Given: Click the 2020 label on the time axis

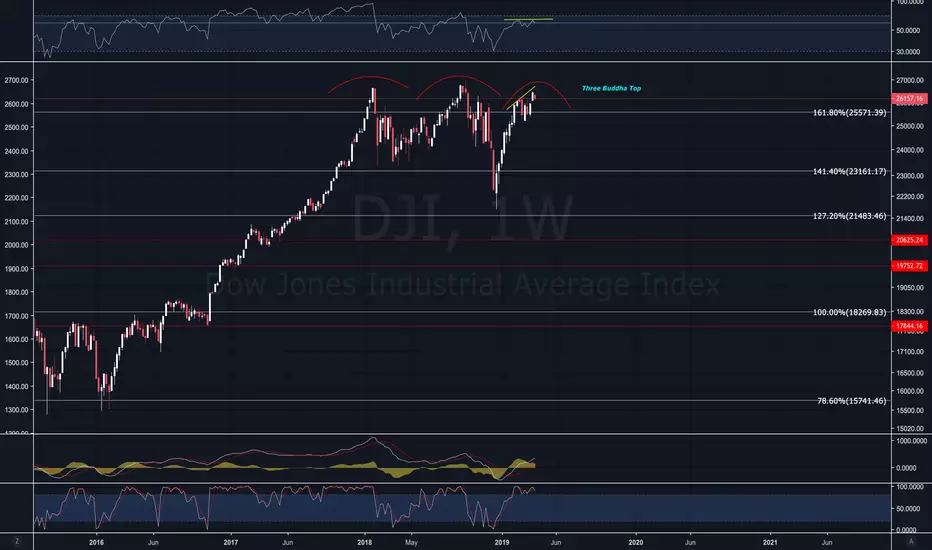Looking at the screenshot, I should [x=635, y=542].
